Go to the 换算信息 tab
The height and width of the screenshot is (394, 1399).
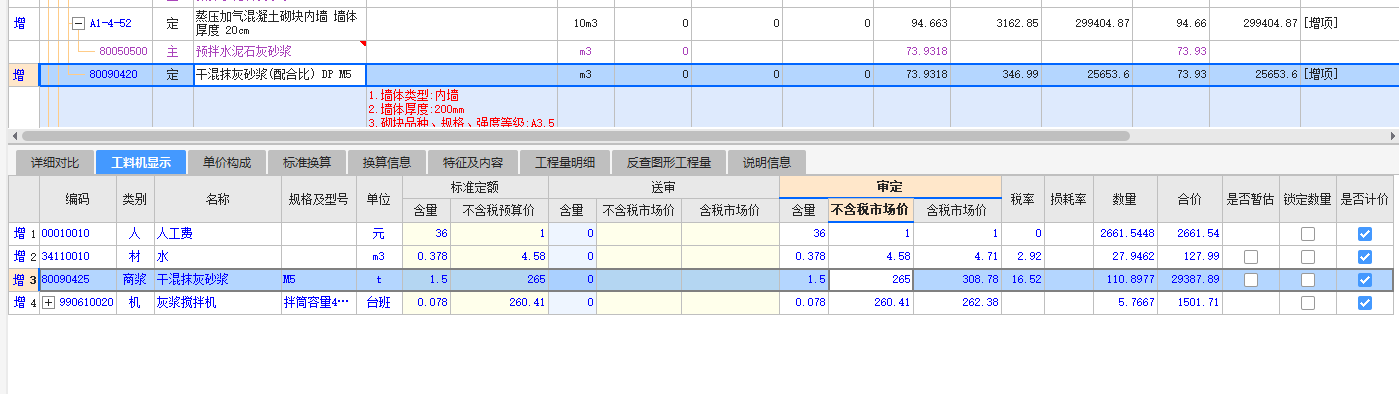click(387, 162)
